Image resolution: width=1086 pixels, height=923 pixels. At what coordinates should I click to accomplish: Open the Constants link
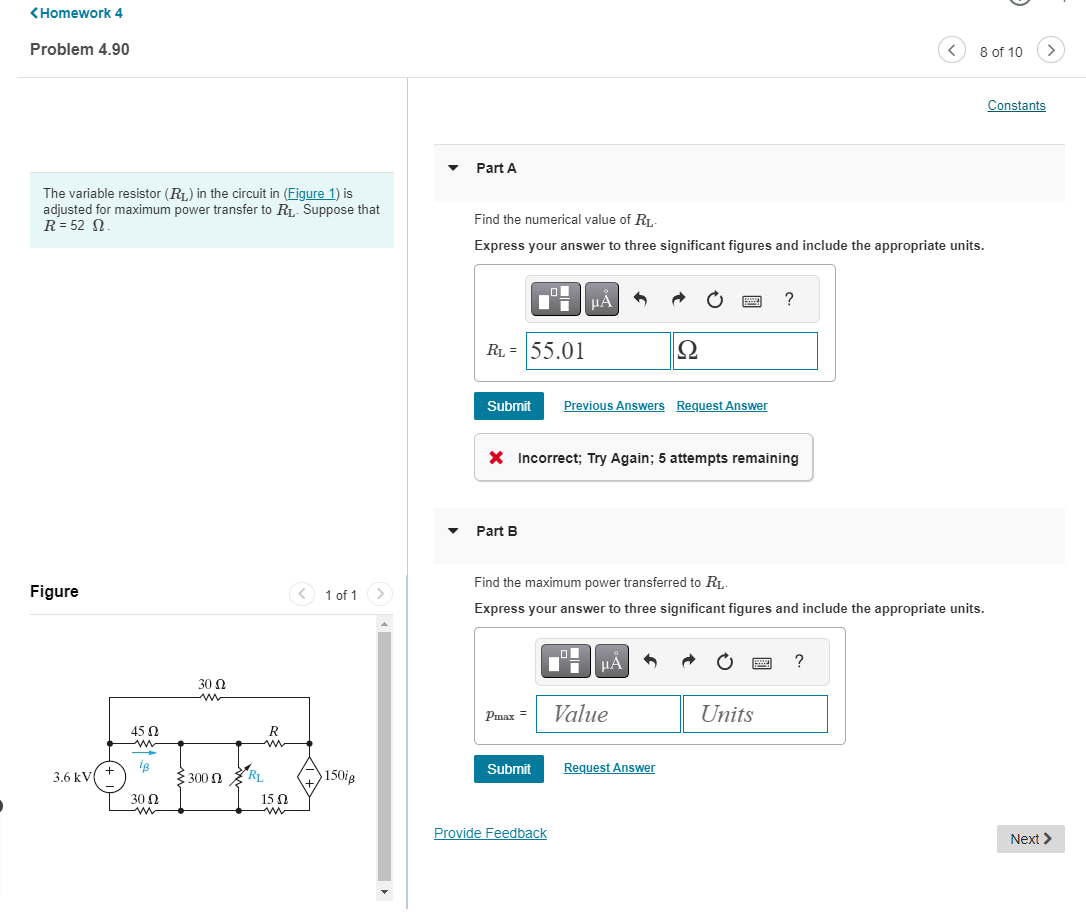click(x=1016, y=105)
